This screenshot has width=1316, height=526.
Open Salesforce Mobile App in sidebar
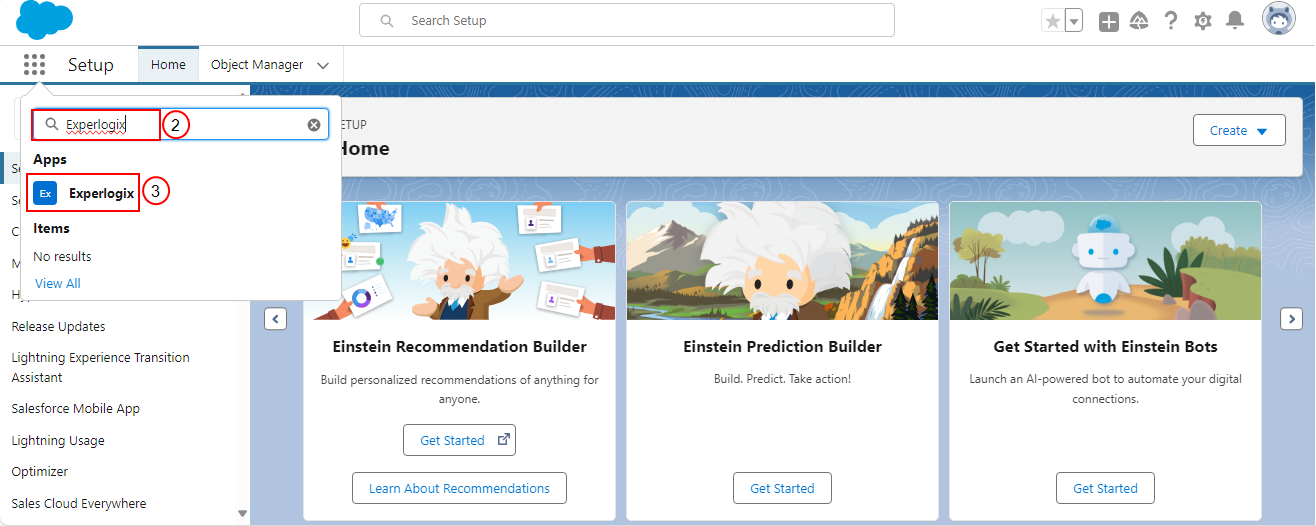pos(75,408)
